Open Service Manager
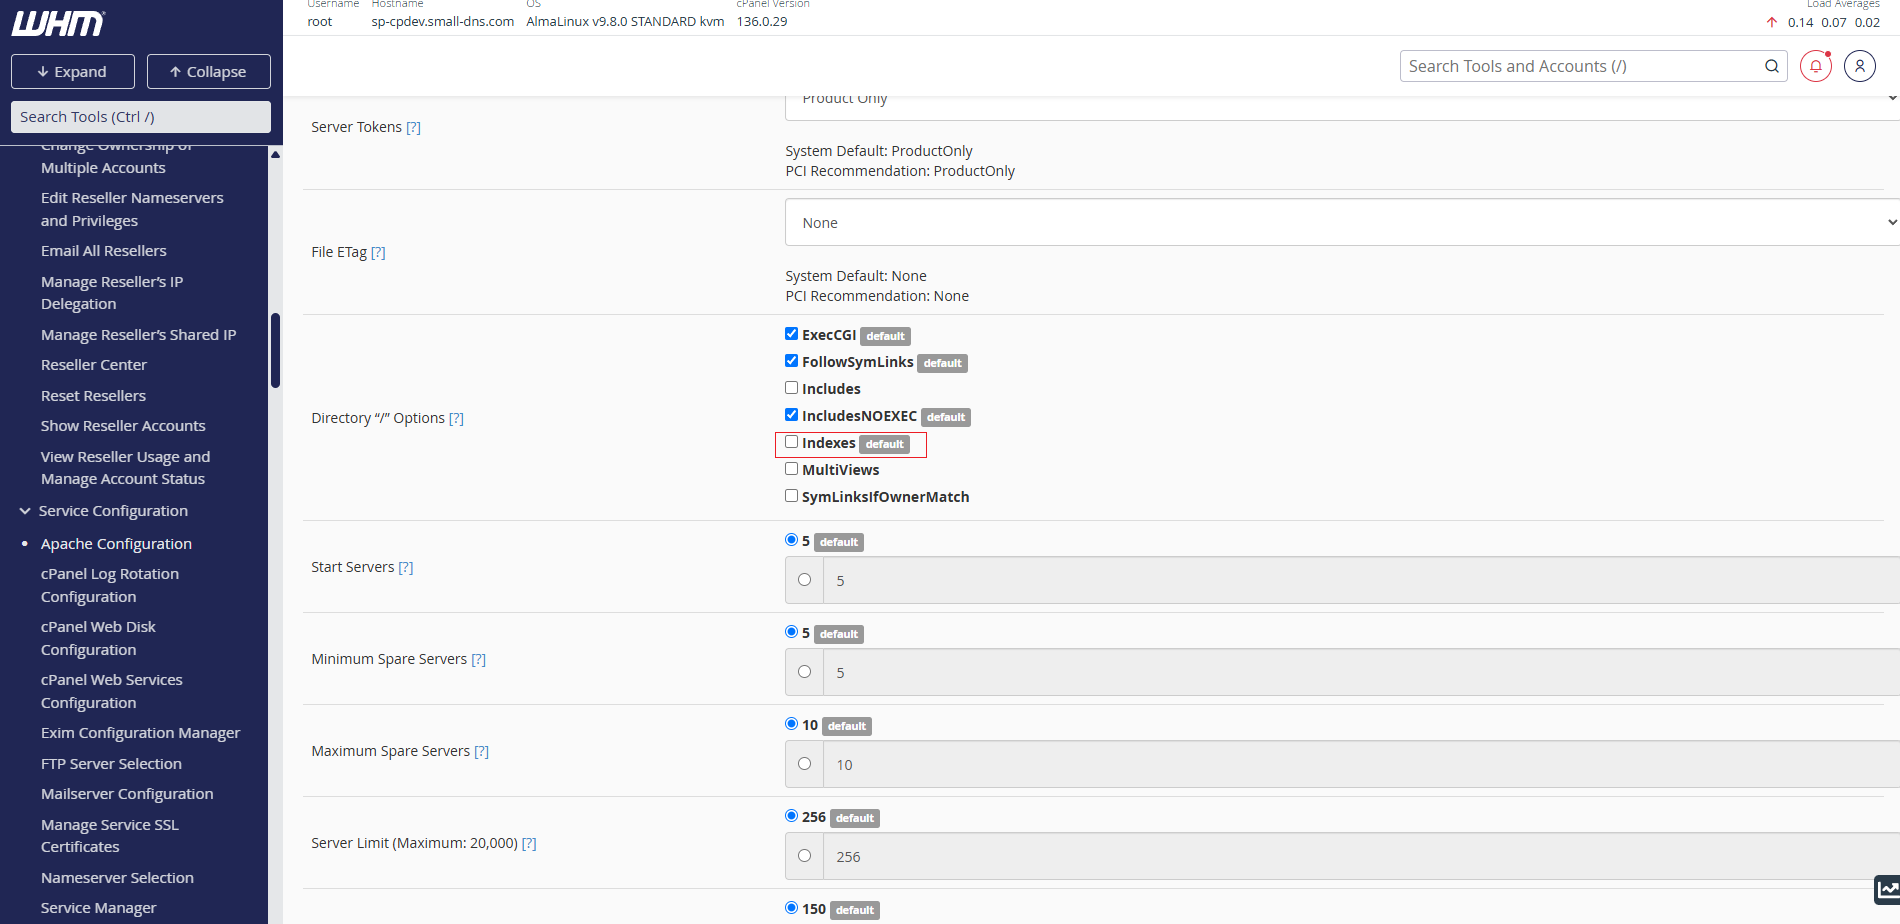Screen dimensions: 1900x924 coord(98,908)
